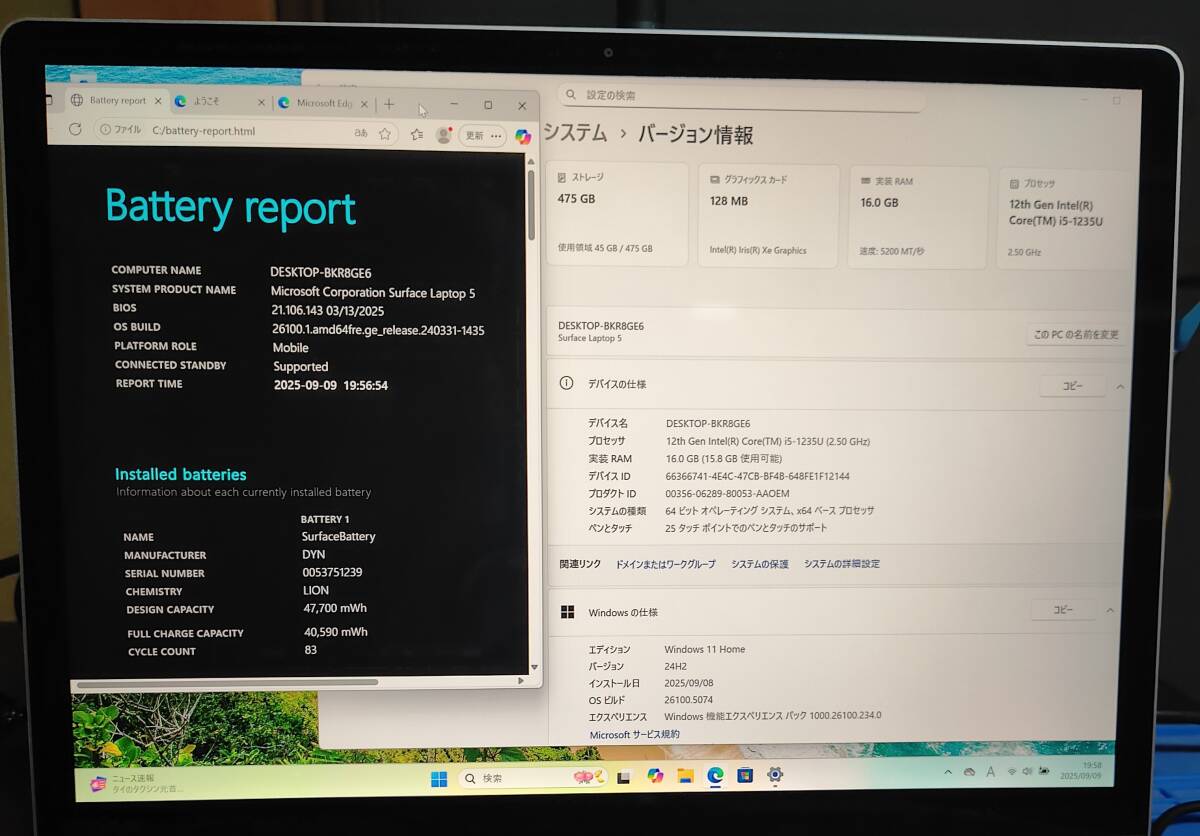Open a new Edge tab
This screenshot has width=1200, height=836.
[389, 104]
